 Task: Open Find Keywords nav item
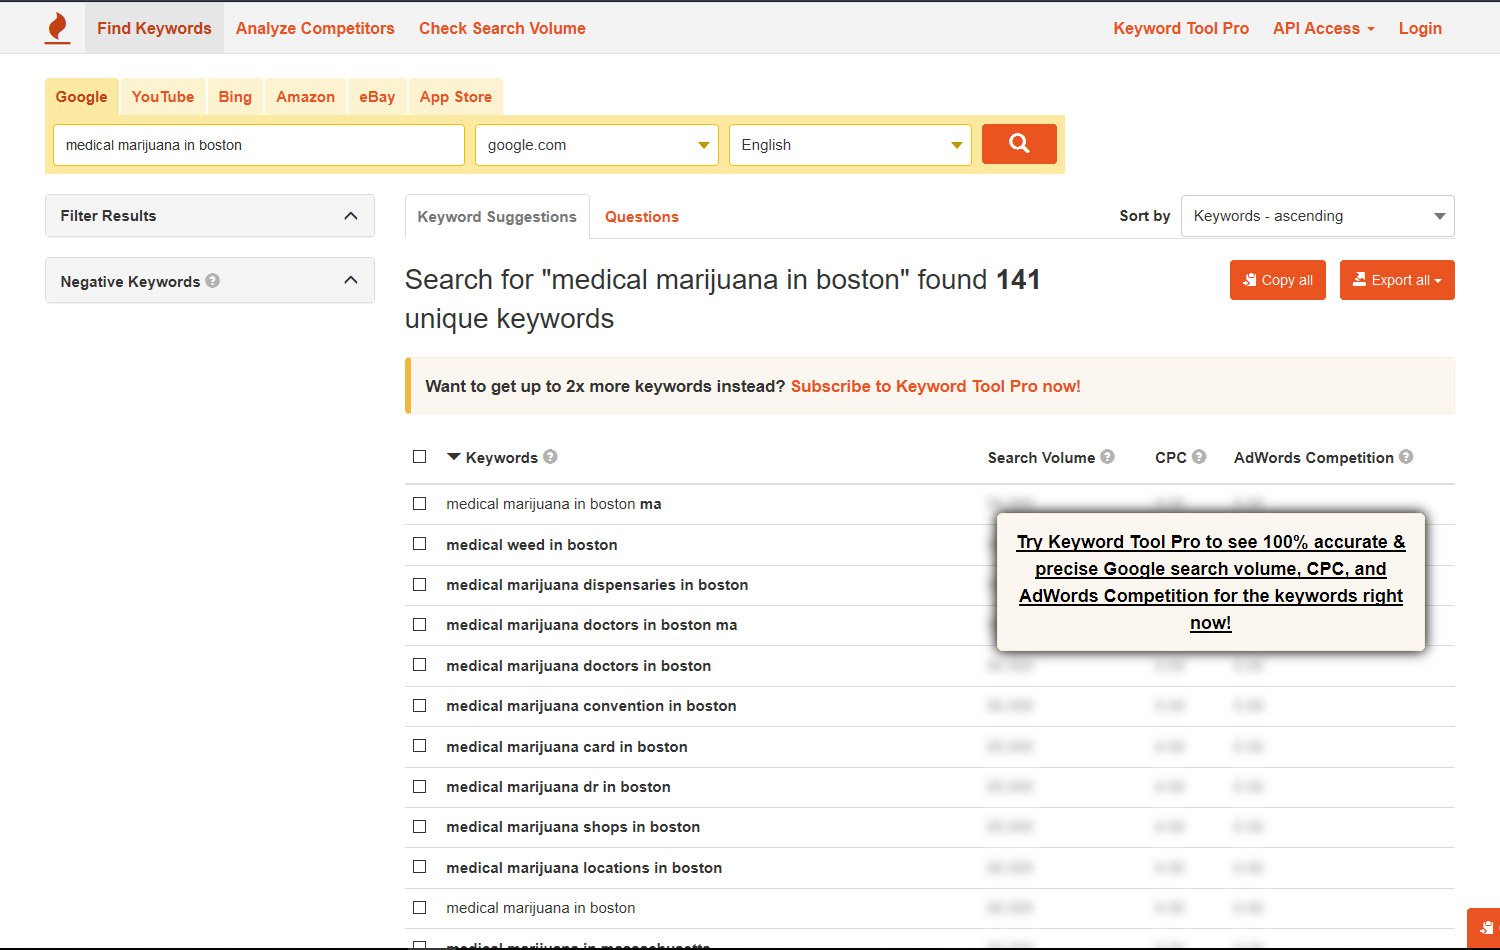pos(154,28)
